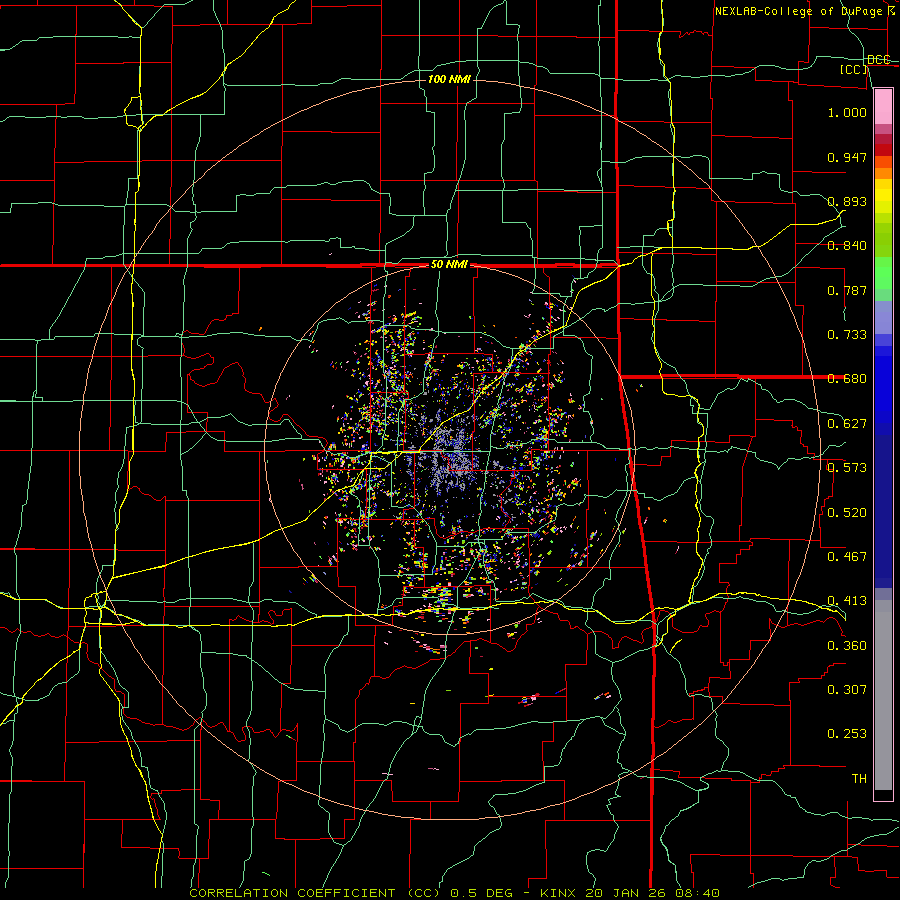Click the 0.947 legend value
The height and width of the screenshot is (900, 900).
pos(847,157)
